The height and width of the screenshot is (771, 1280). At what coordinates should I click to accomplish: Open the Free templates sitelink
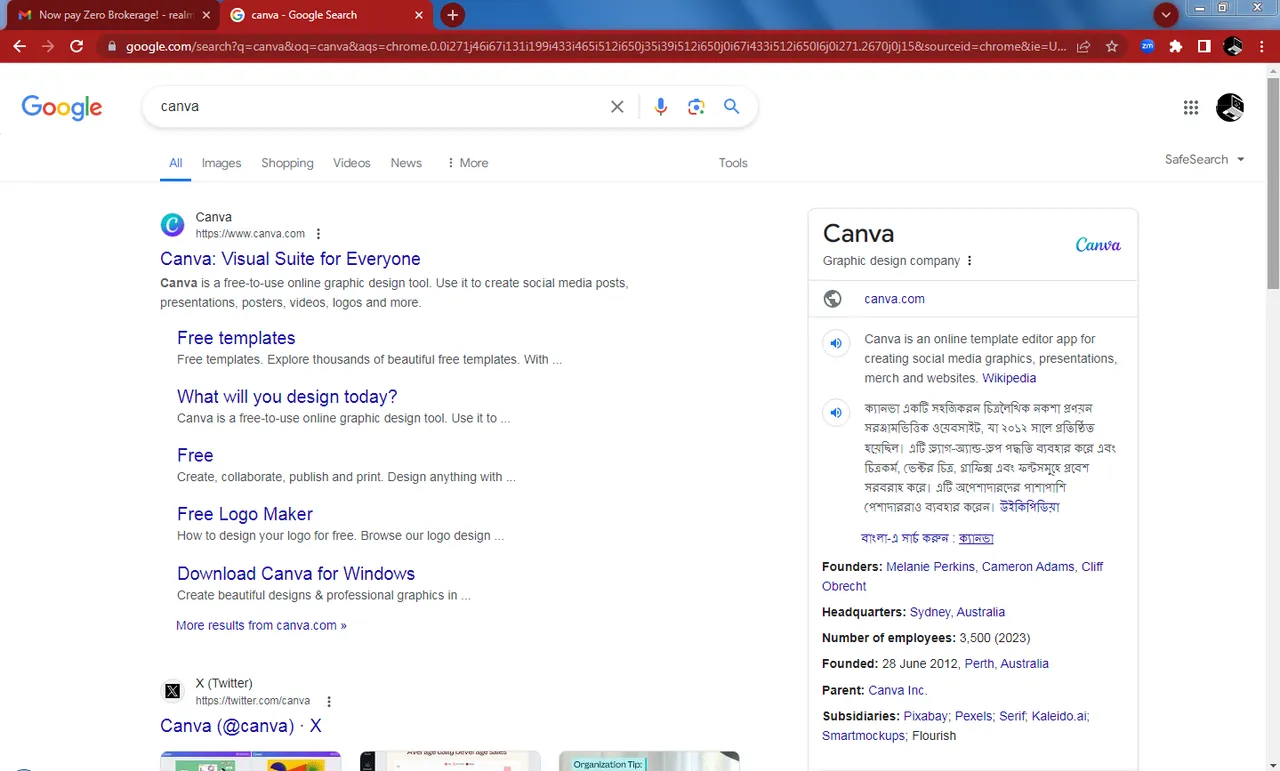236,338
